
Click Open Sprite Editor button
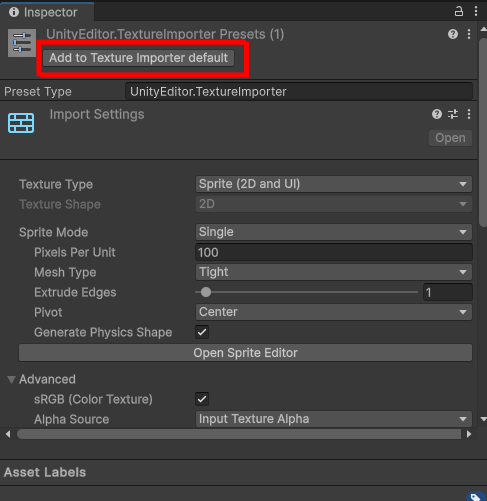pyautogui.click(x=245, y=353)
